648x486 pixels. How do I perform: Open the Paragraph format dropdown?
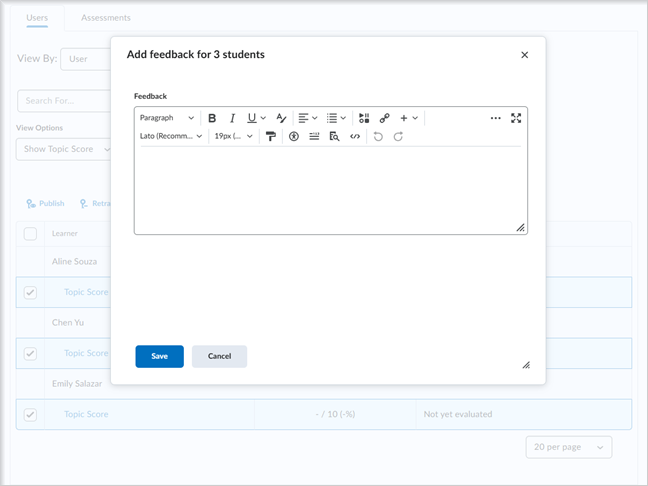click(167, 118)
